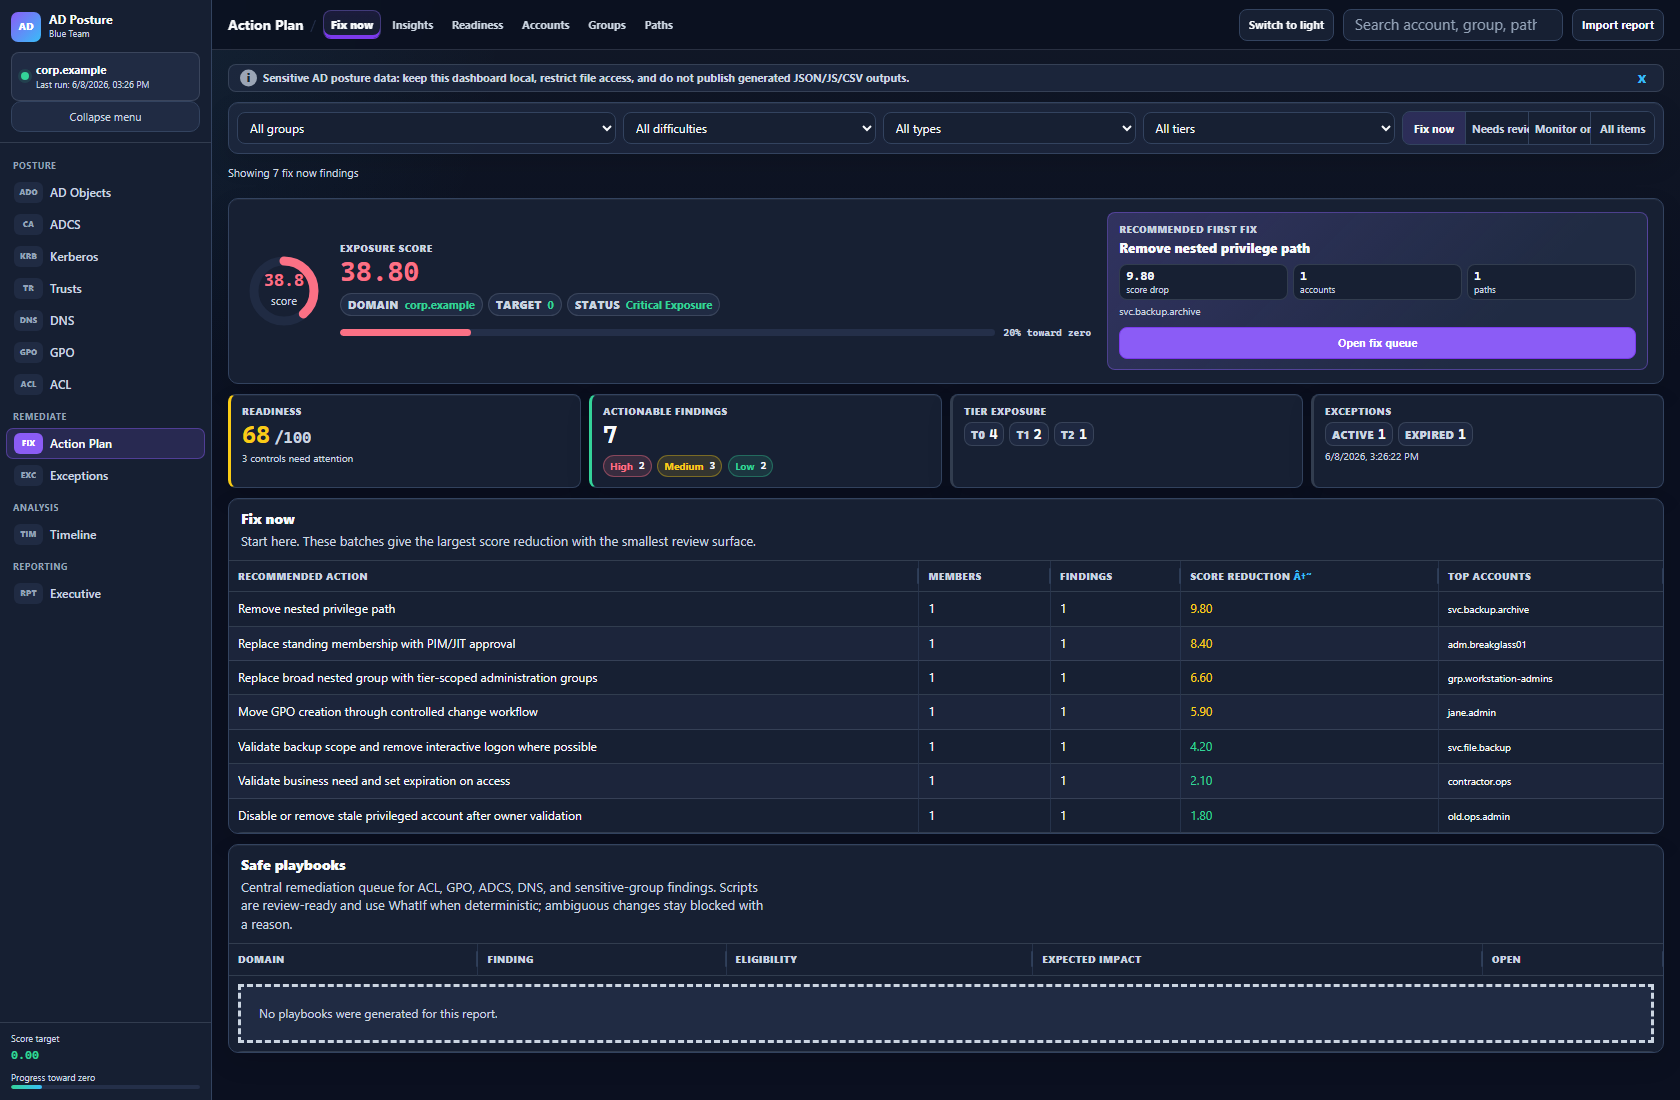Screen dimensions: 1680x1100
Task: Open the Groups tab
Action: click(x=607, y=25)
